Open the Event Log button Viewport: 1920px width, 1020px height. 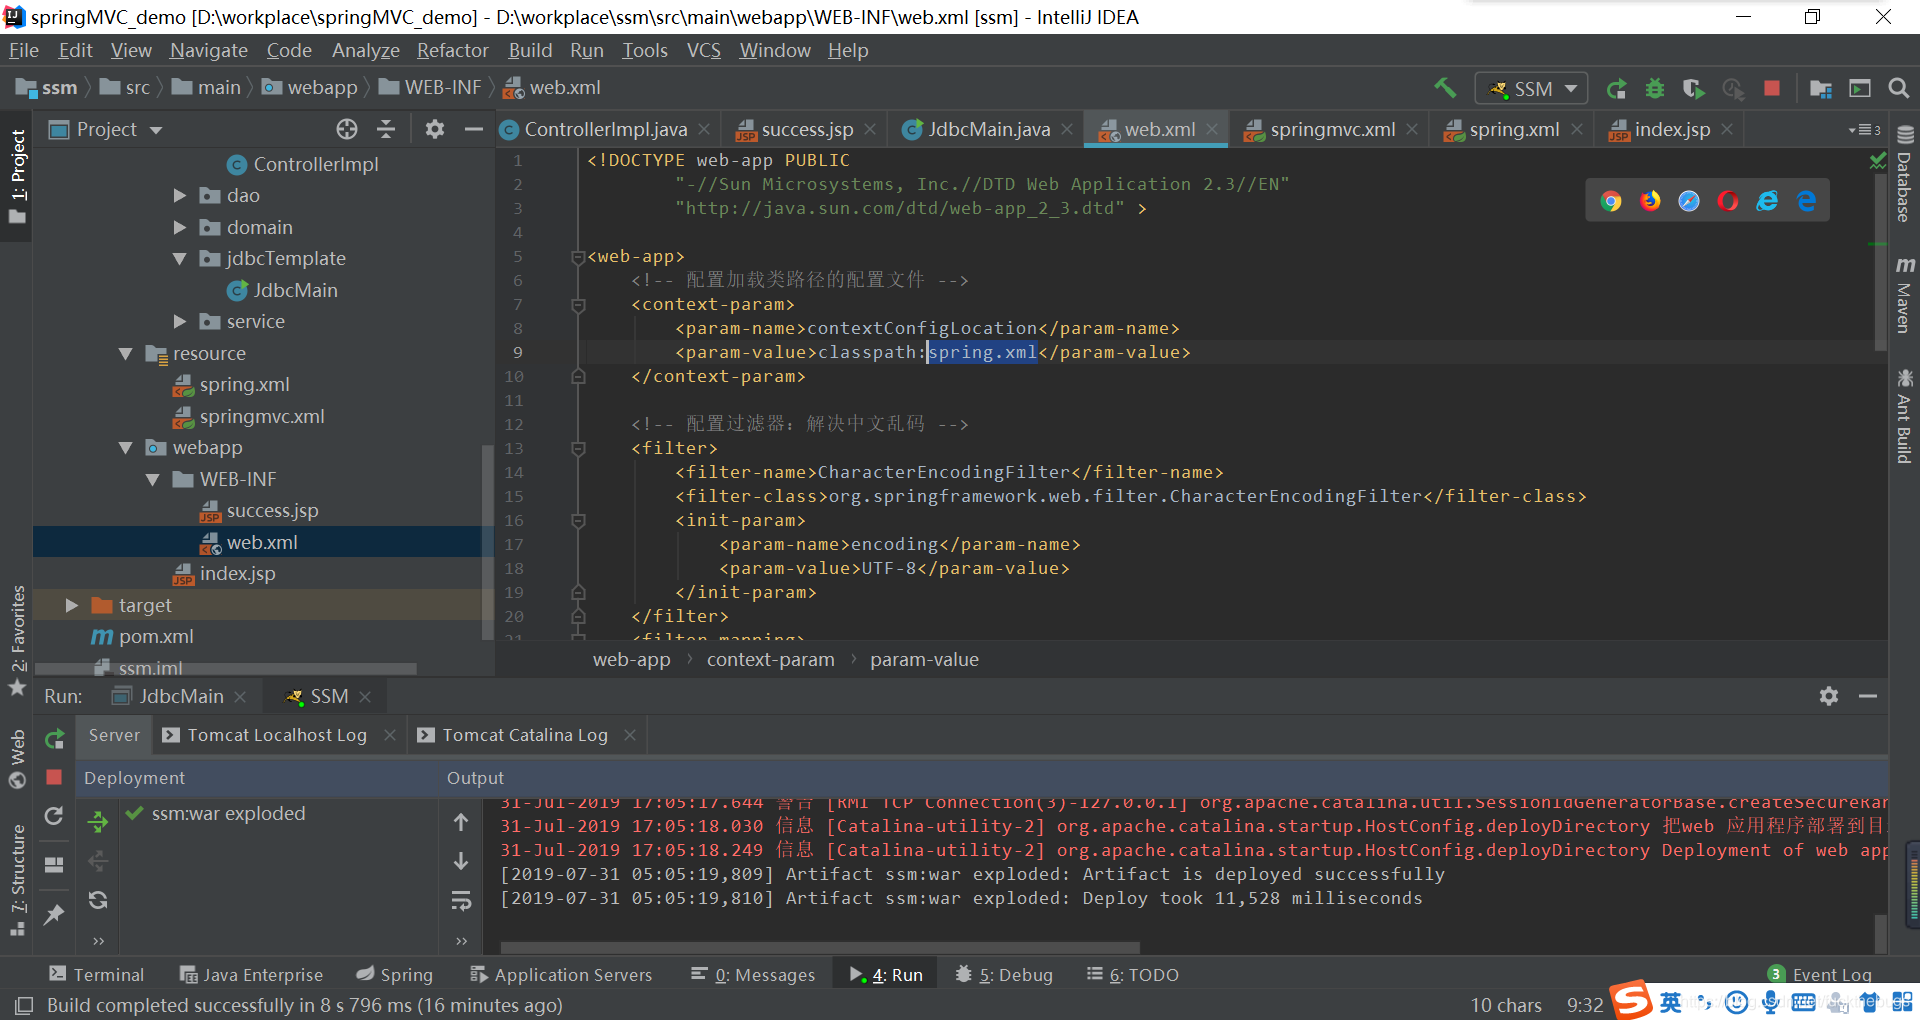click(1820, 975)
